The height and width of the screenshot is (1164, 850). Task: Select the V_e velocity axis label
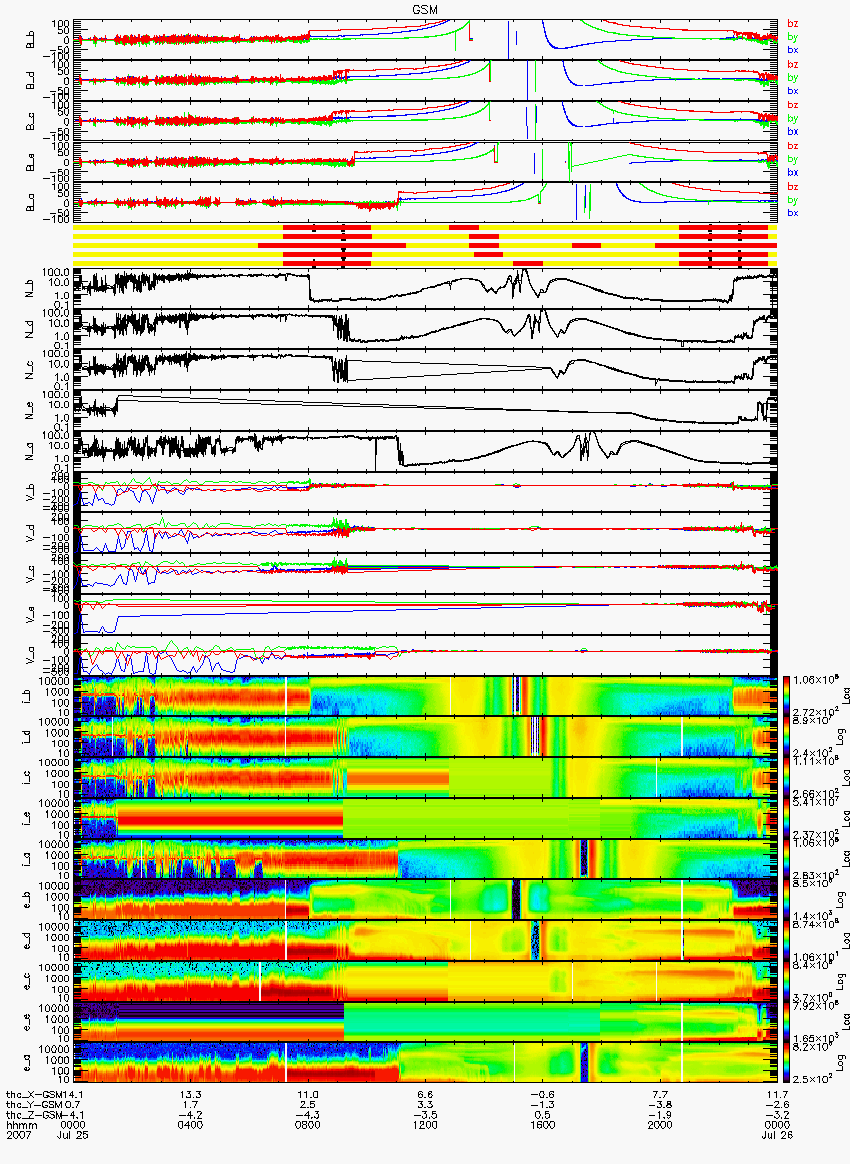point(30,614)
